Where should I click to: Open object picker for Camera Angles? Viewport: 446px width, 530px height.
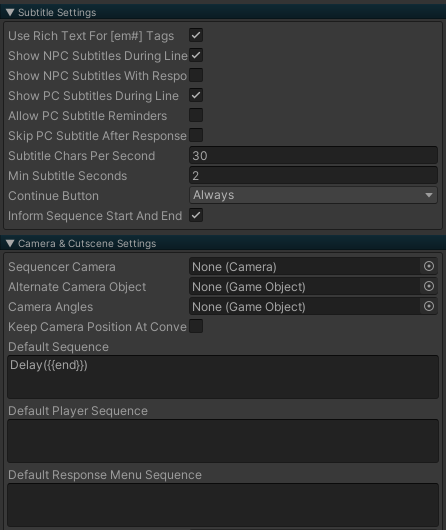tap(429, 306)
